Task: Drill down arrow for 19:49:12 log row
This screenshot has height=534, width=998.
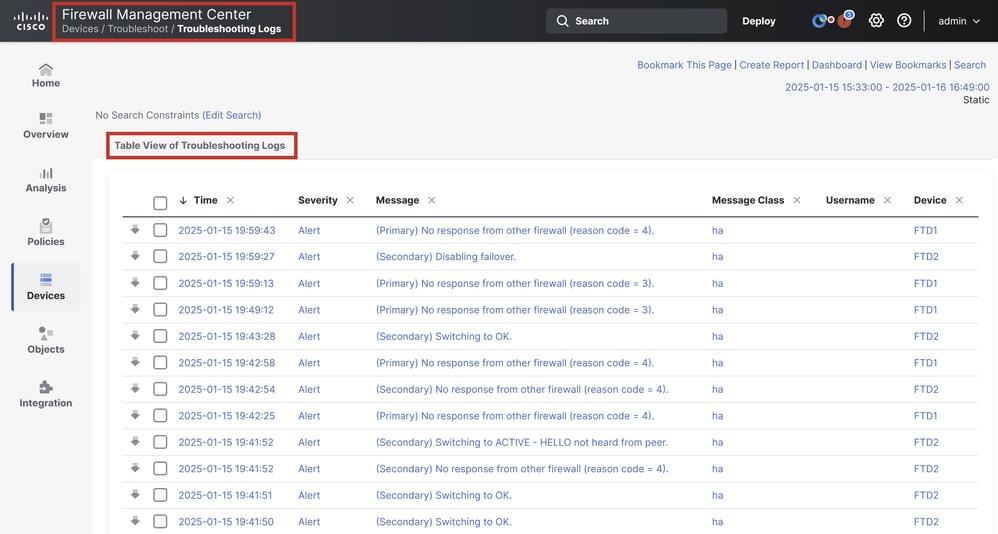Action: [135, 309]
